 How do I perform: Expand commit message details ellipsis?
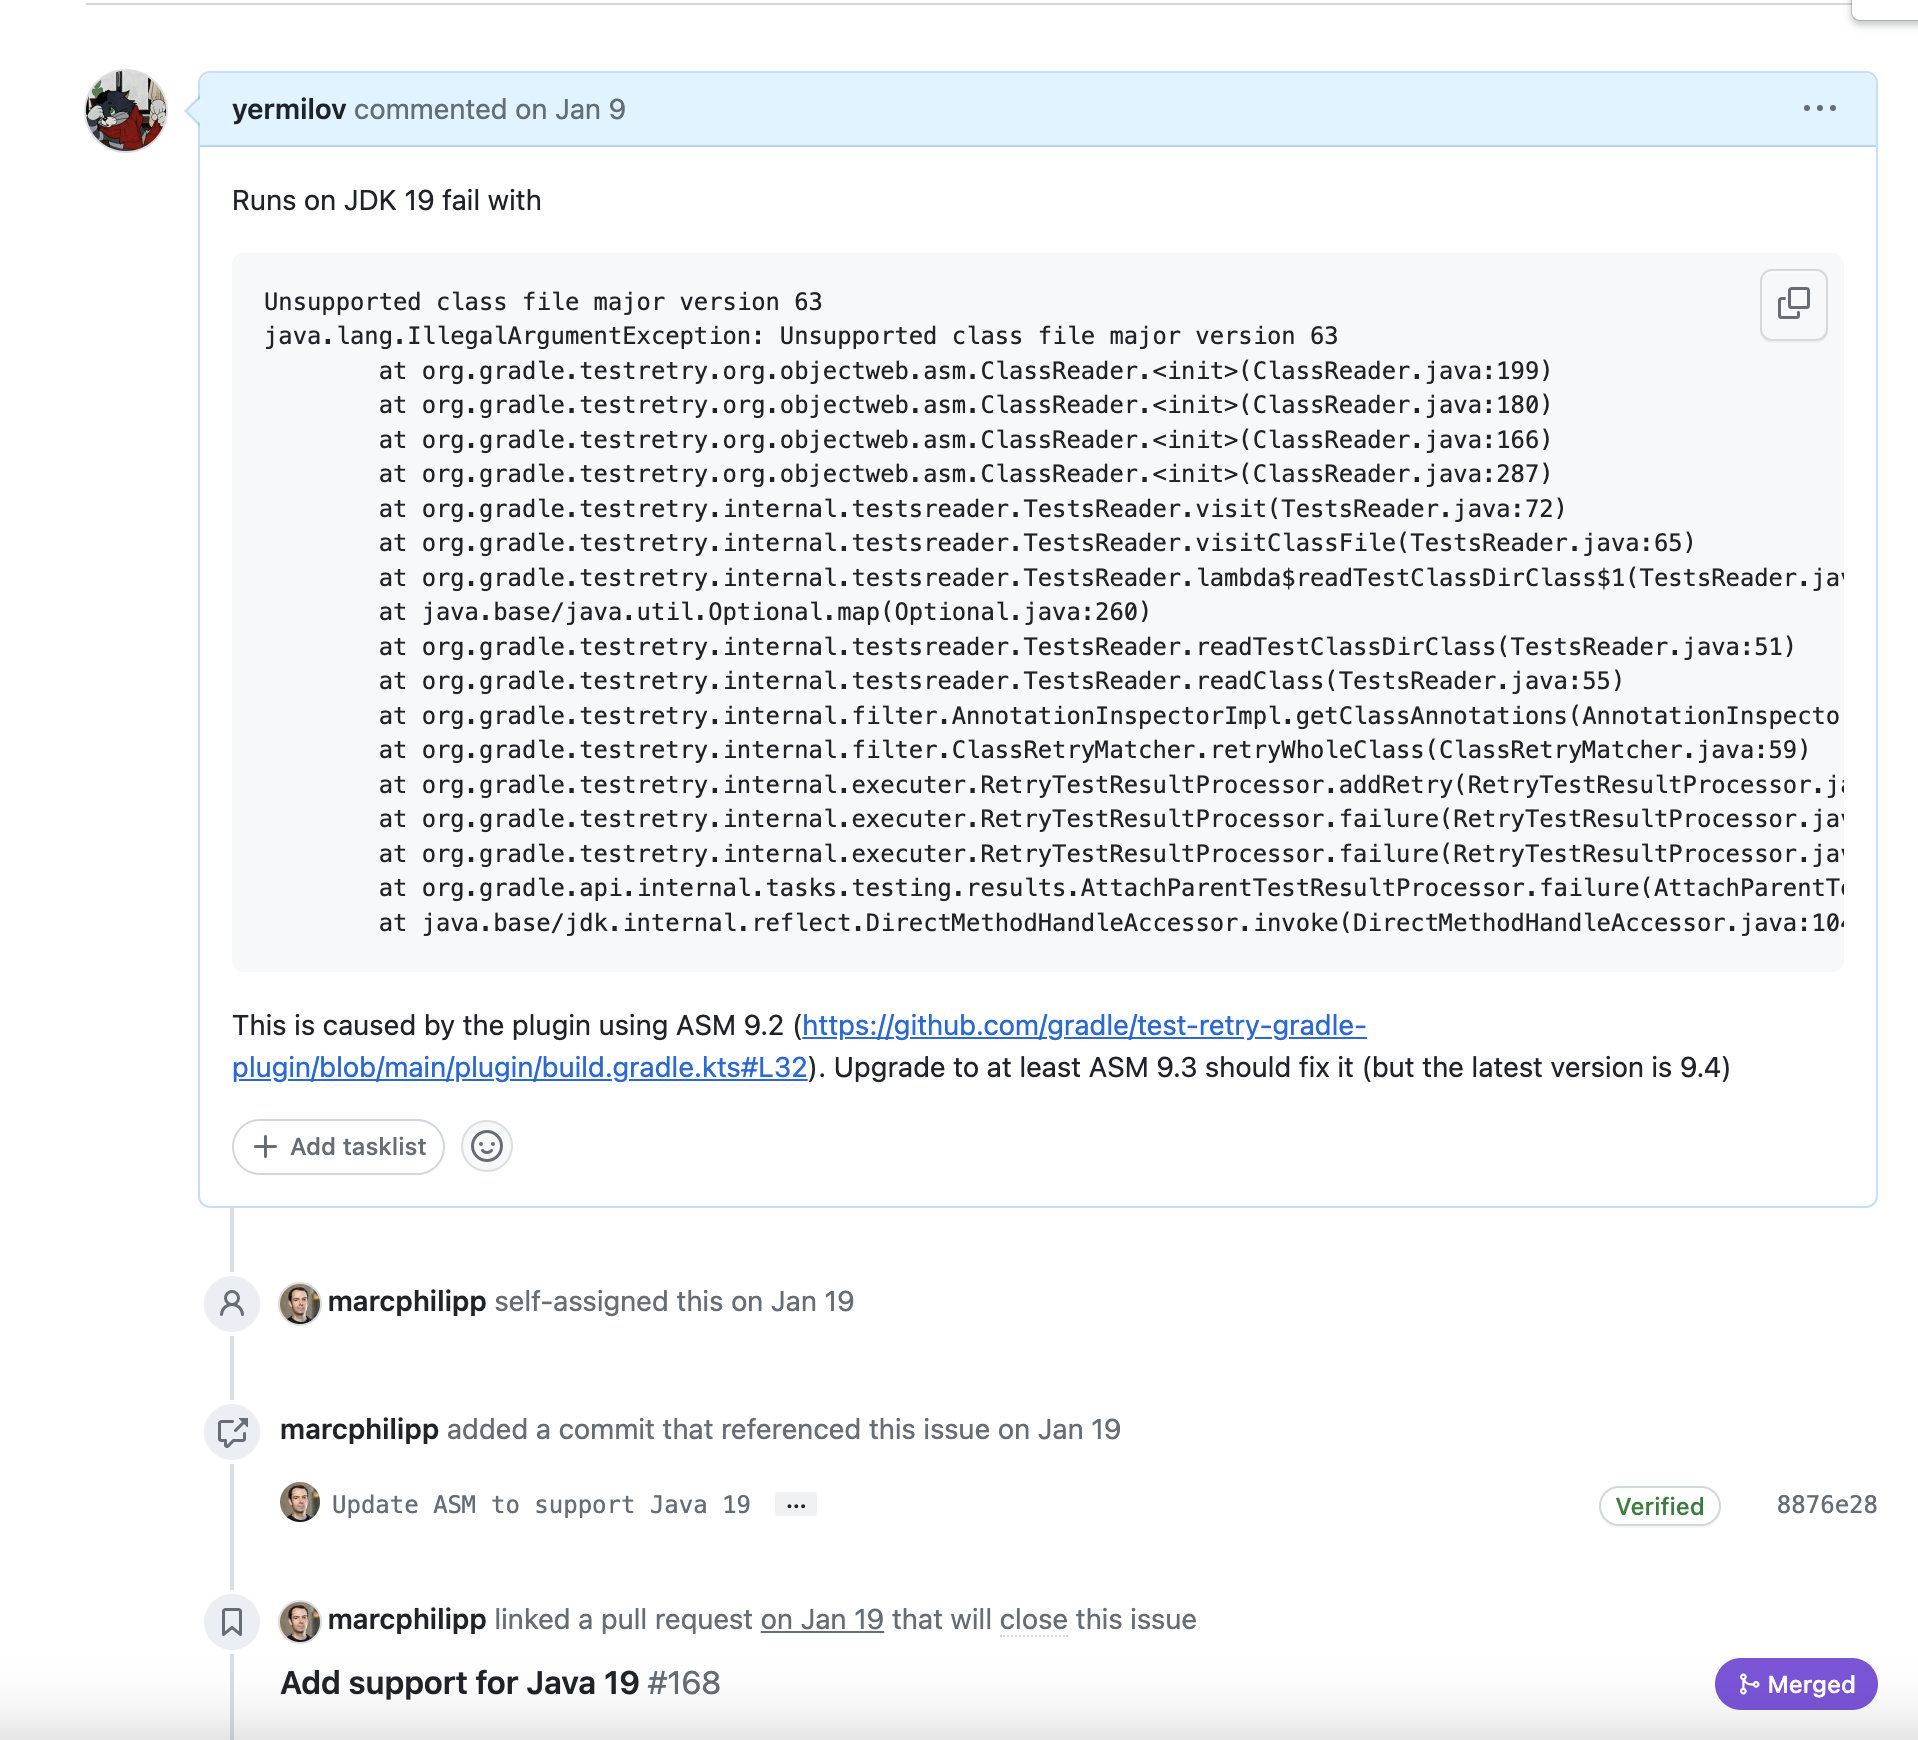pyautogui.click(x=796, y=1504)
